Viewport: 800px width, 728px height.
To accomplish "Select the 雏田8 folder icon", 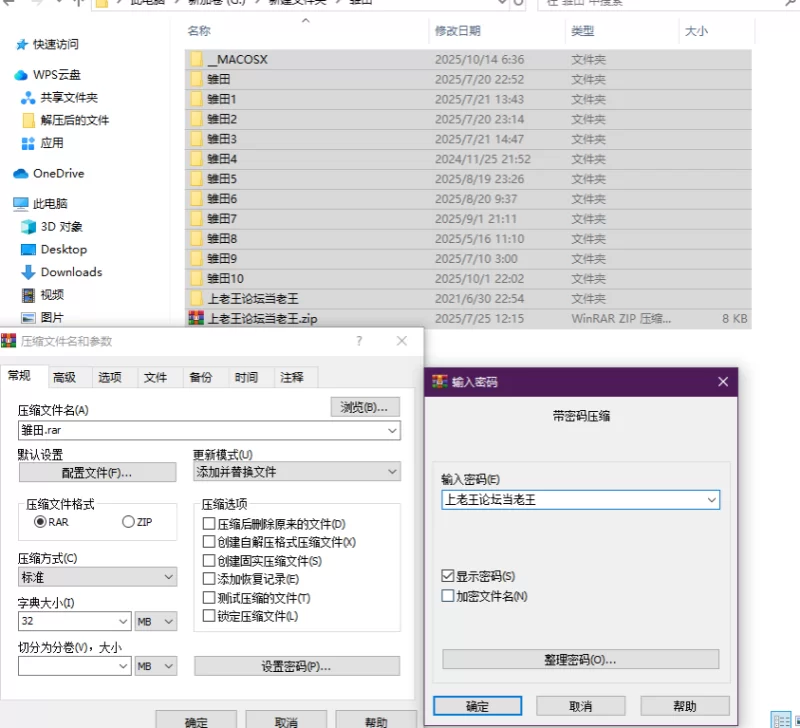I will coord(197,238).
